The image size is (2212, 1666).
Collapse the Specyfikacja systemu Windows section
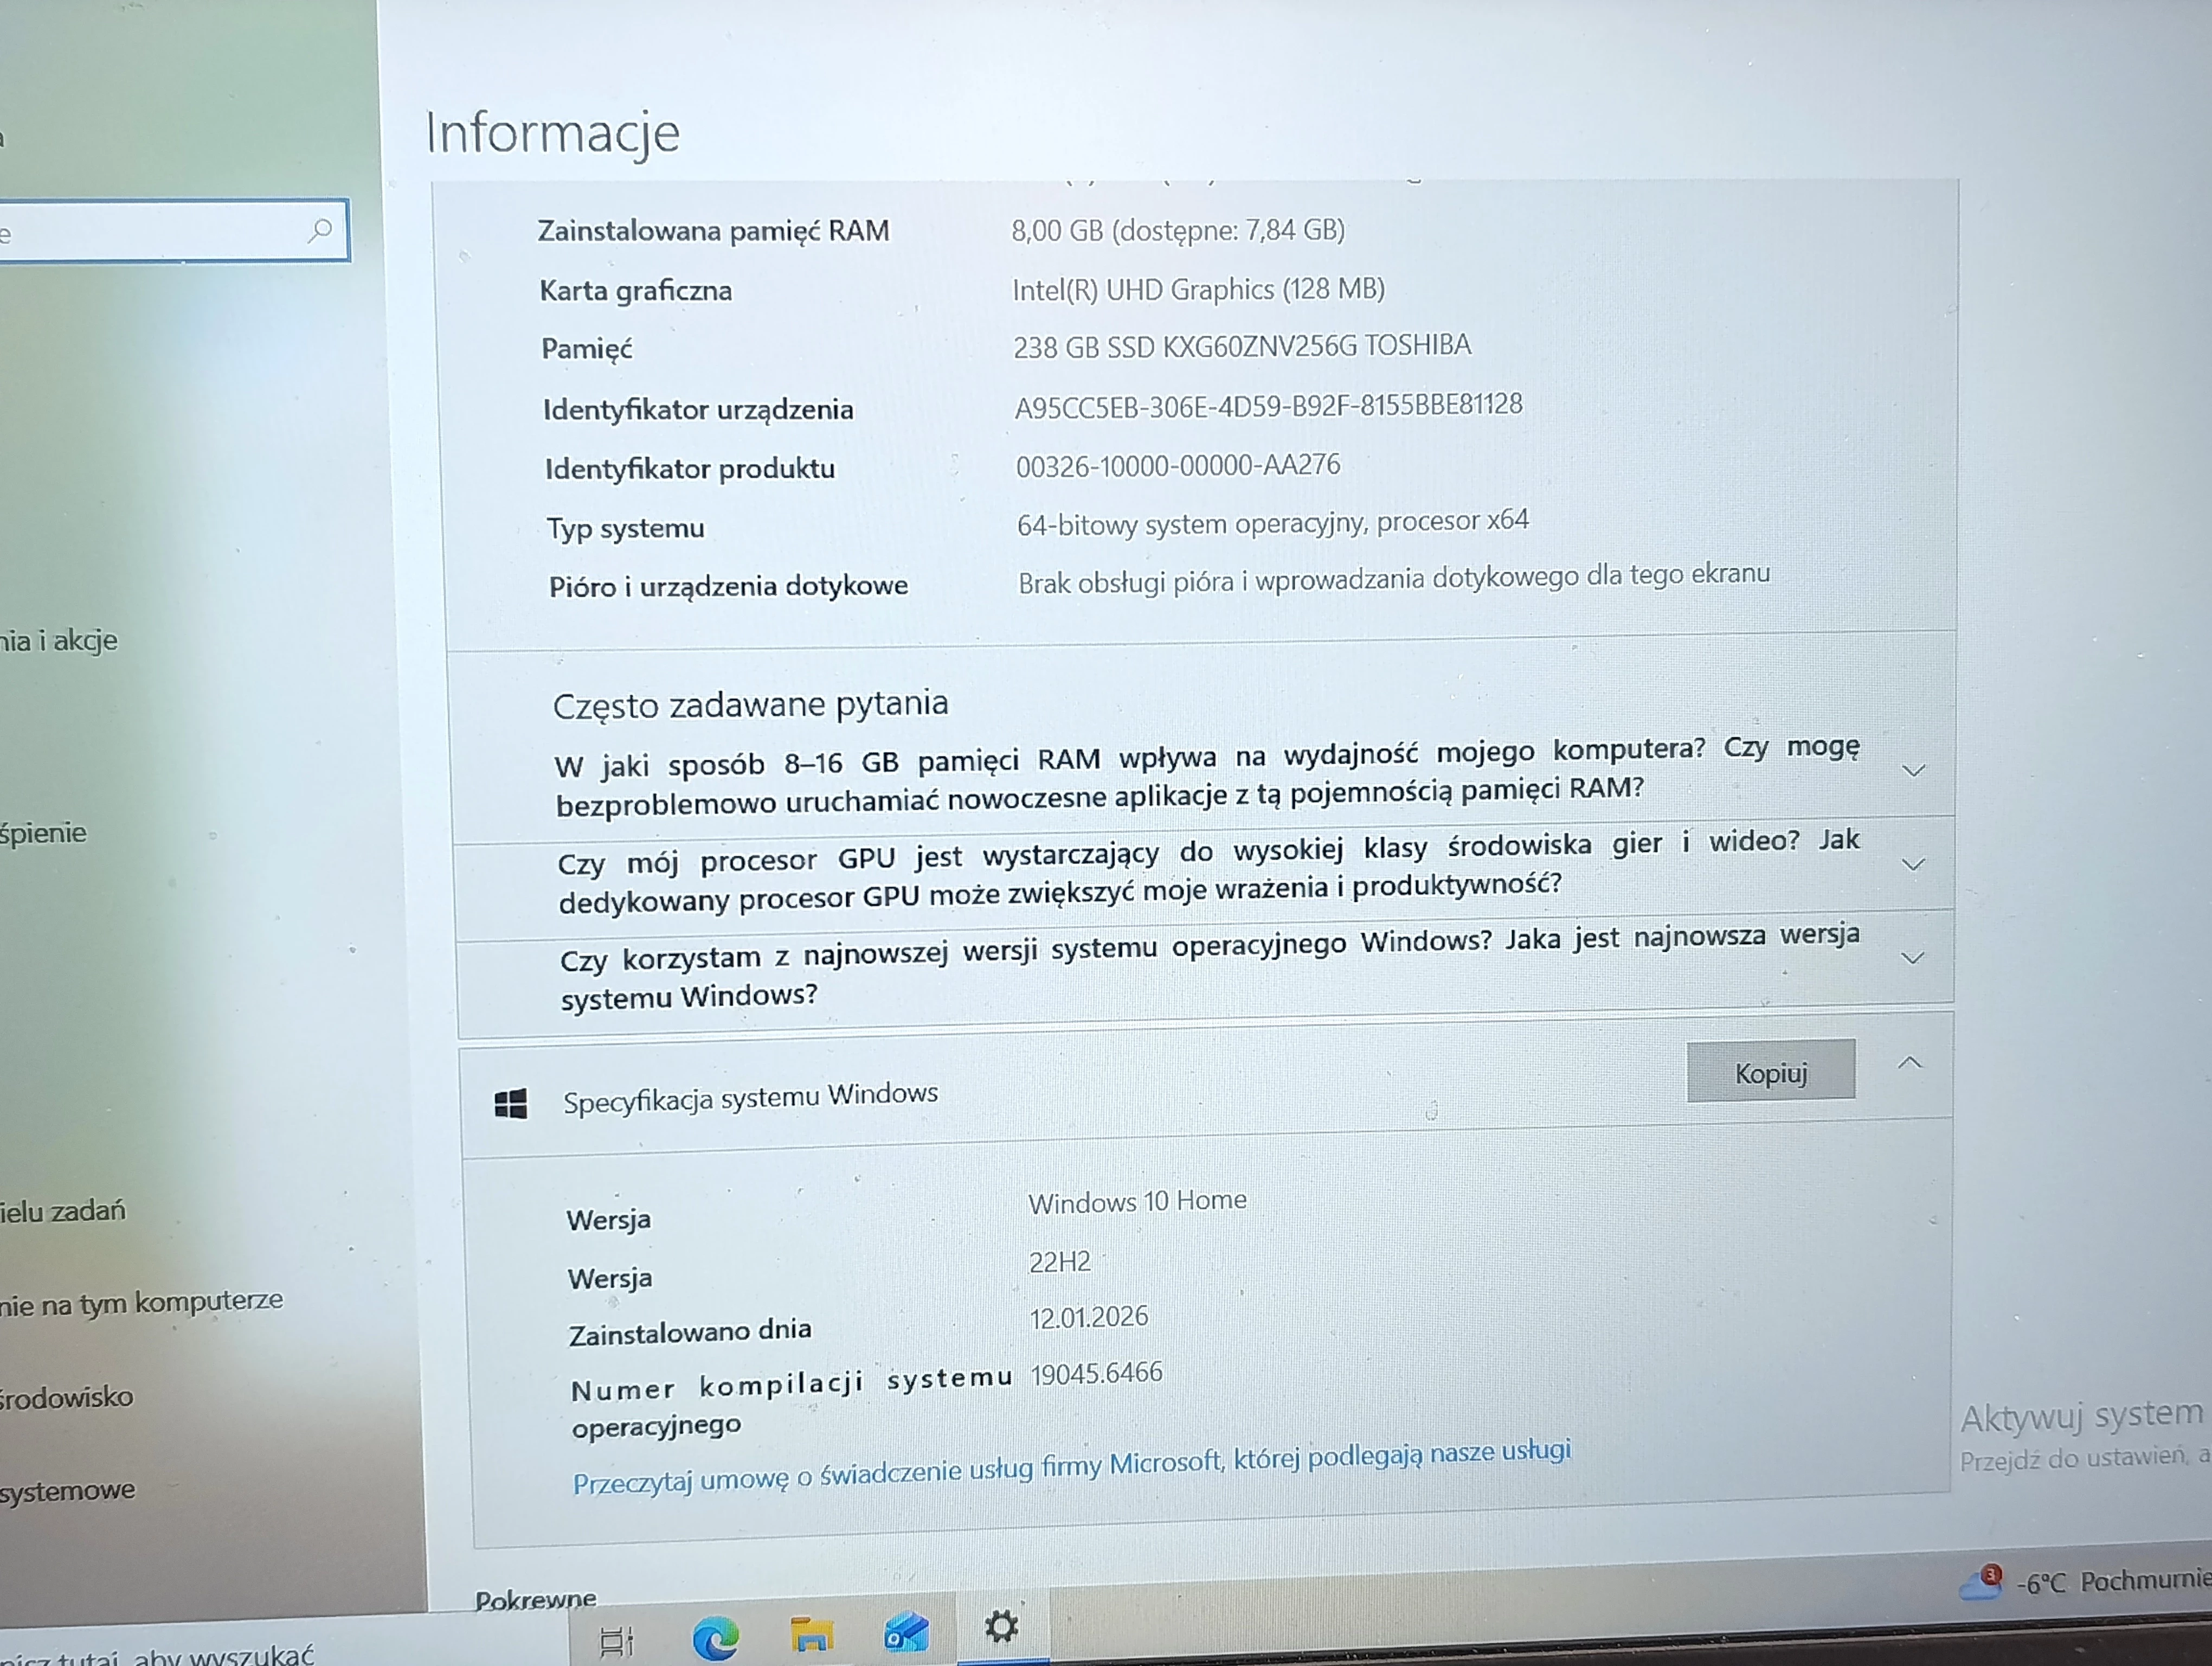coord(1909,1063)
